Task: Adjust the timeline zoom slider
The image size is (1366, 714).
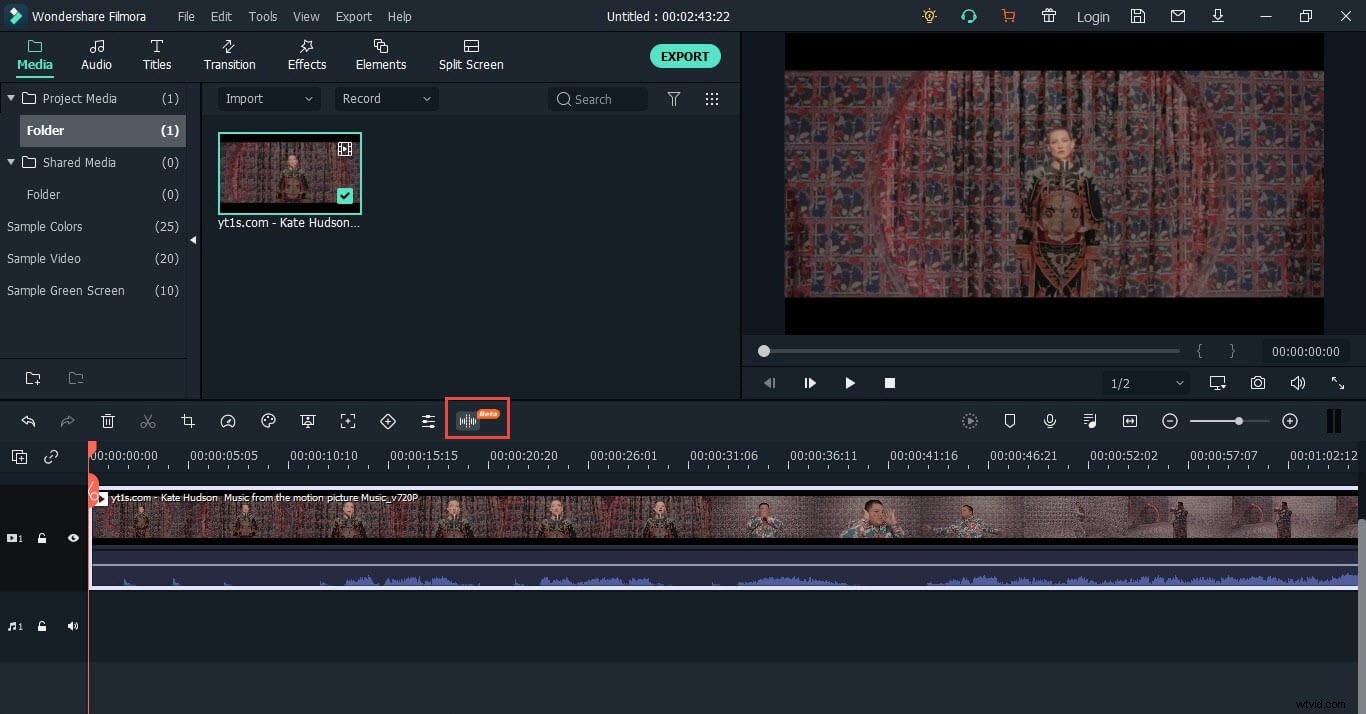Action: coord(1238,421)
